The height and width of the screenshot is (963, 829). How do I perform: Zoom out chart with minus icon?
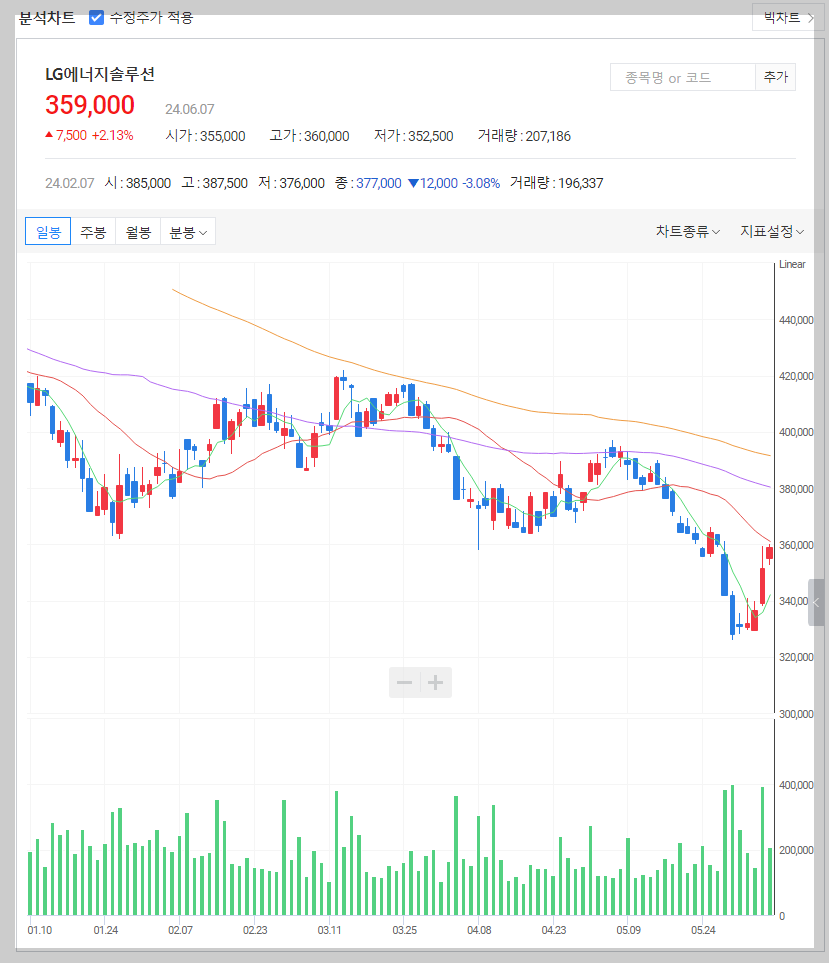(x=405, y=682)
